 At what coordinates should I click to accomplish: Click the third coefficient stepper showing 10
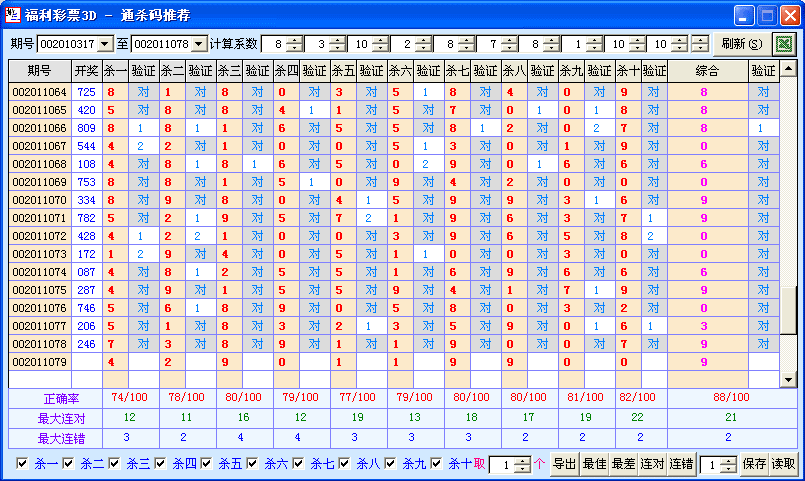[x=380, y=44]
